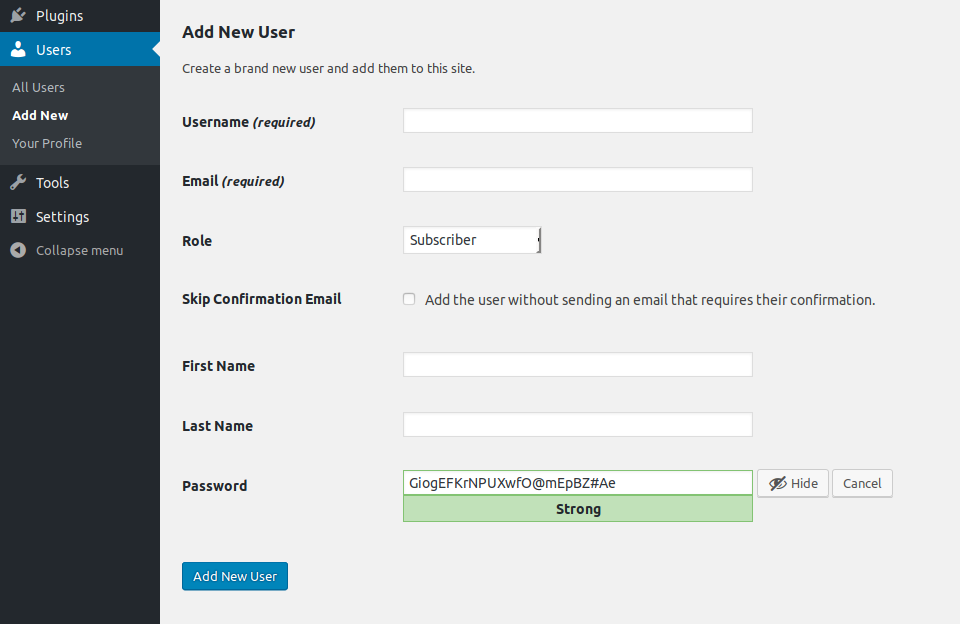Go to Your Profile submenu item
Viewport: 960px width, 624px height.
47,144
